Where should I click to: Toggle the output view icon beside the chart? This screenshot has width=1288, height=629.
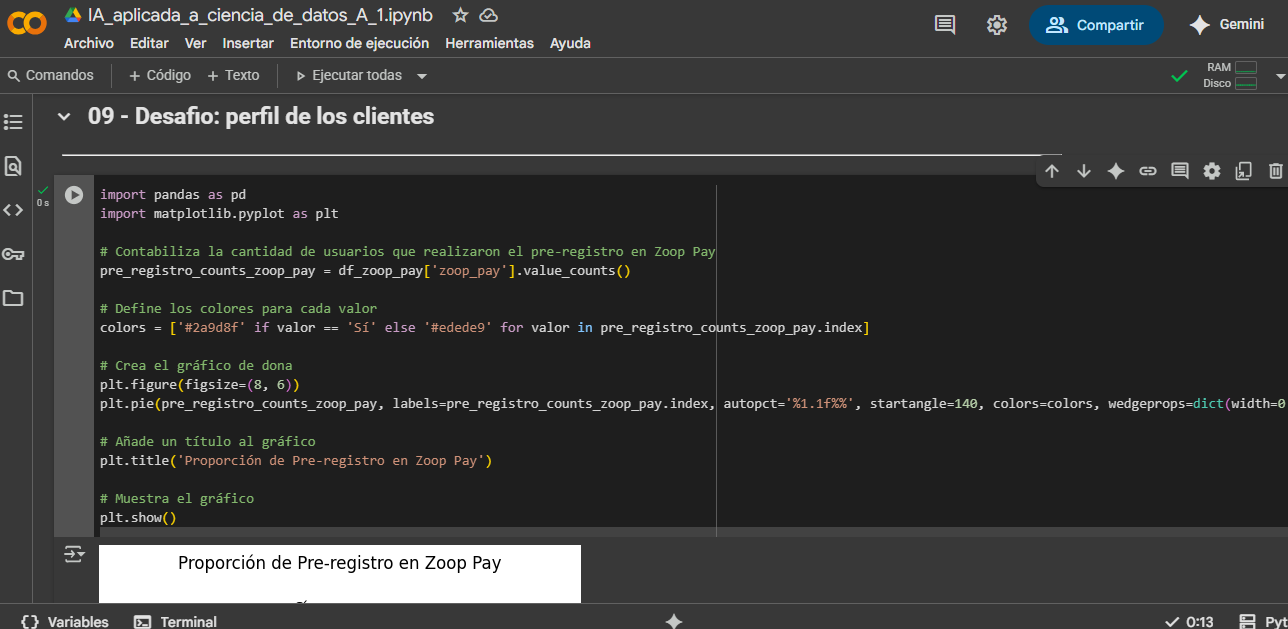point(74,554)
